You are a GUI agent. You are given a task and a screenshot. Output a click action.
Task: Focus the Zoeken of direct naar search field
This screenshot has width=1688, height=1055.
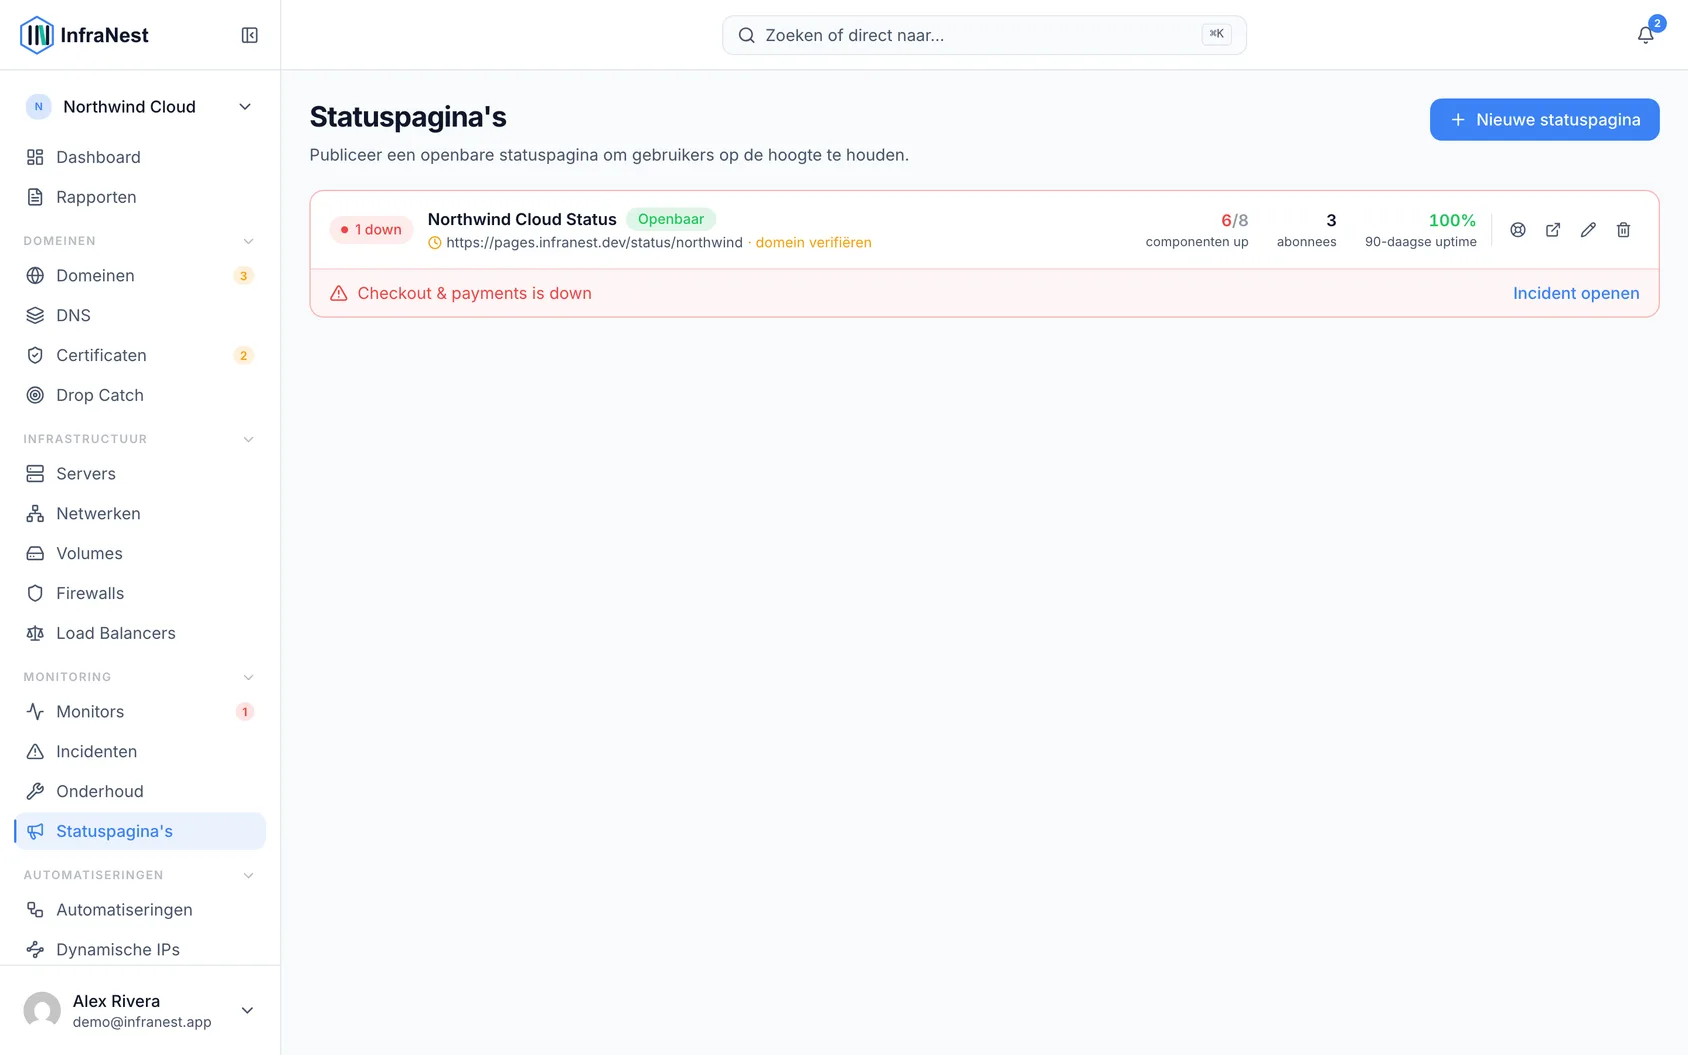click(x=984, y=35)
